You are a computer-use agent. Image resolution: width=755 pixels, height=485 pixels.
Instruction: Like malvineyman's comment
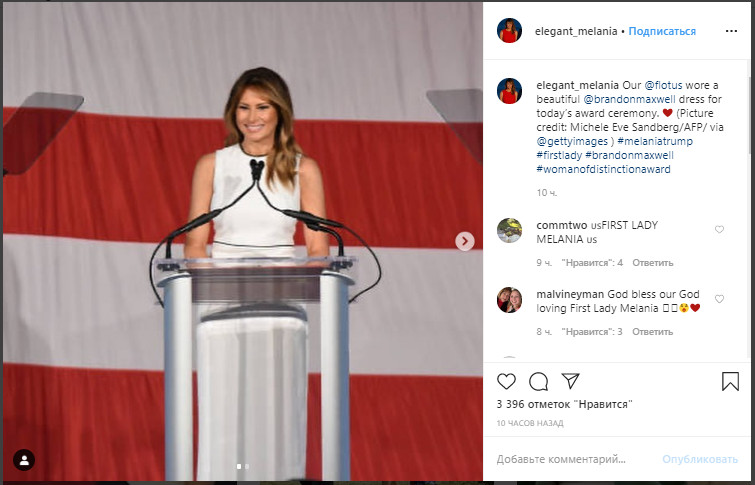(x=719, y=299)
